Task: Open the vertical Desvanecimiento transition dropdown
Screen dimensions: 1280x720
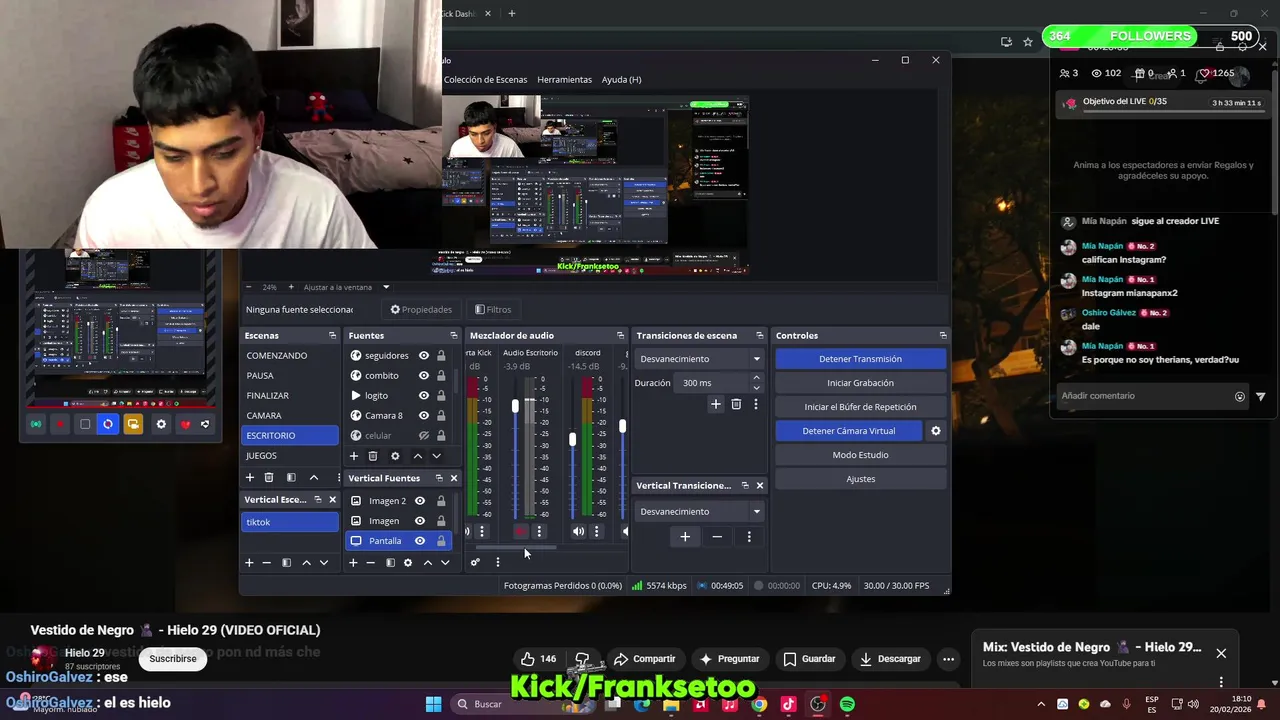Action: click(x=700, y=512)
